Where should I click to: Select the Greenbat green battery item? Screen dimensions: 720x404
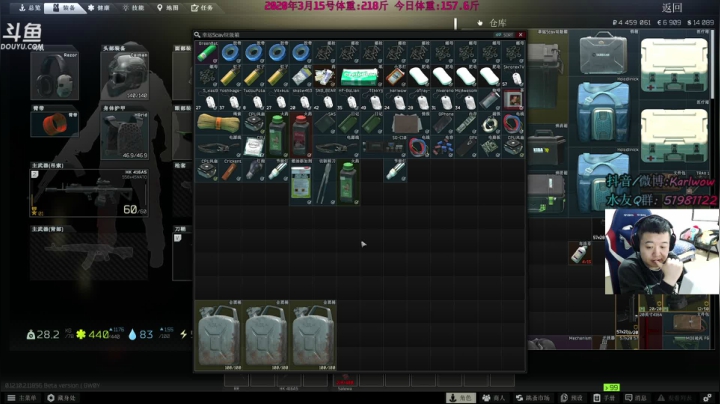[x=207, y=52]
